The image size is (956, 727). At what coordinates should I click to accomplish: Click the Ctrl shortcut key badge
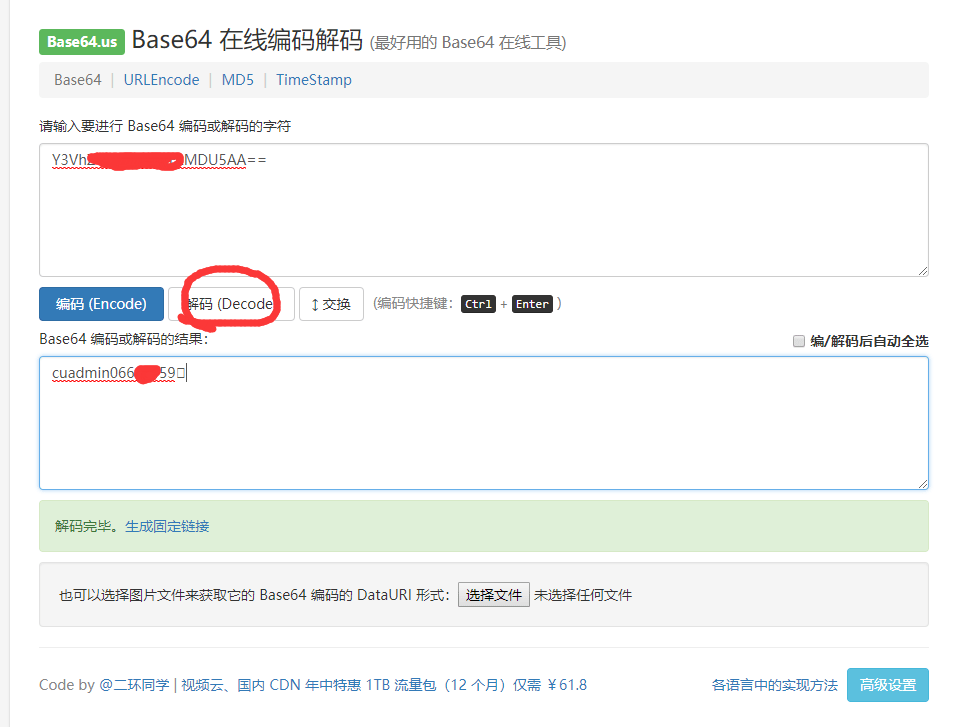(x=478, y=304)
